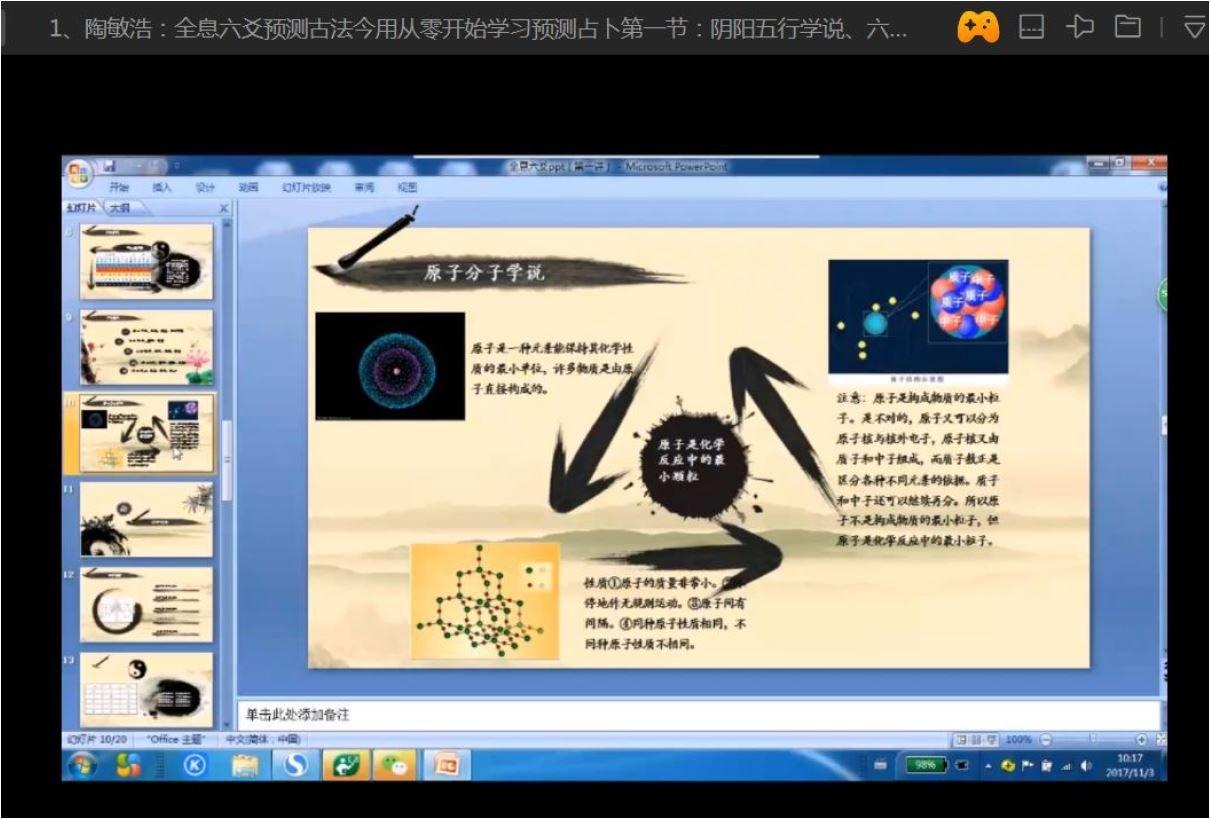Click the central ink circle text 原子是化学反应中的最小颗粒
Screen dimensions: 1210x819
690,459
